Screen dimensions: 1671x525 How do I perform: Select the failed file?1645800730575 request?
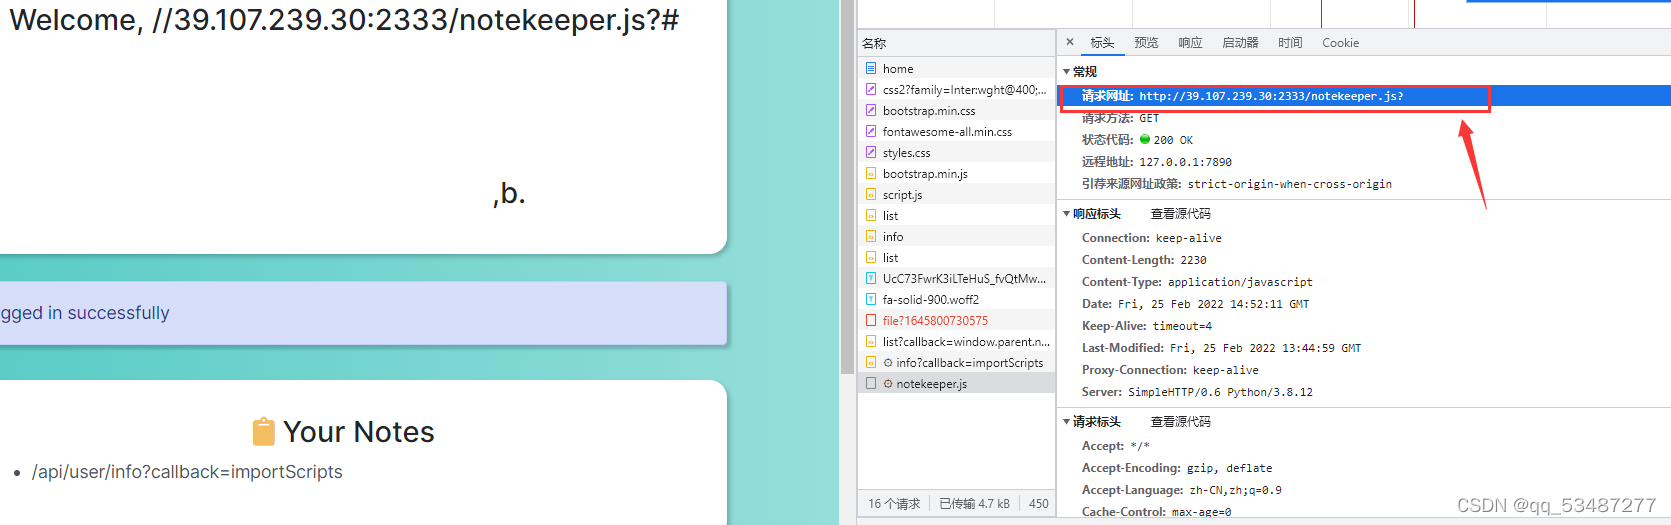click(x=957, y=321)
